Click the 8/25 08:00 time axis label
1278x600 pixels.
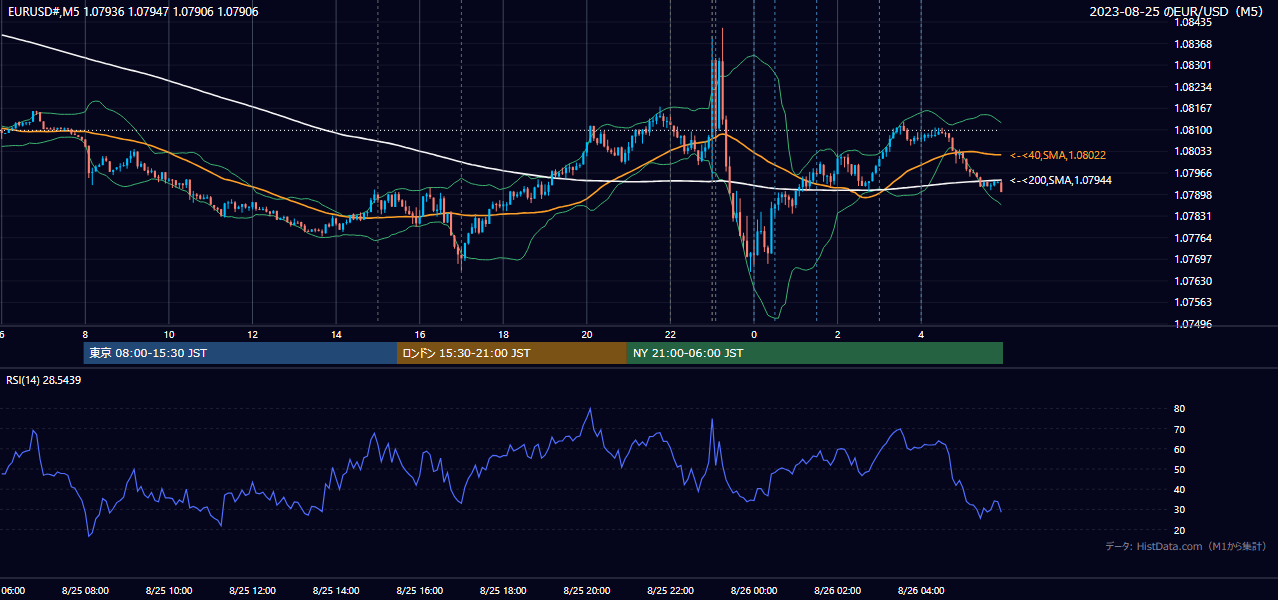click(84, 590)
